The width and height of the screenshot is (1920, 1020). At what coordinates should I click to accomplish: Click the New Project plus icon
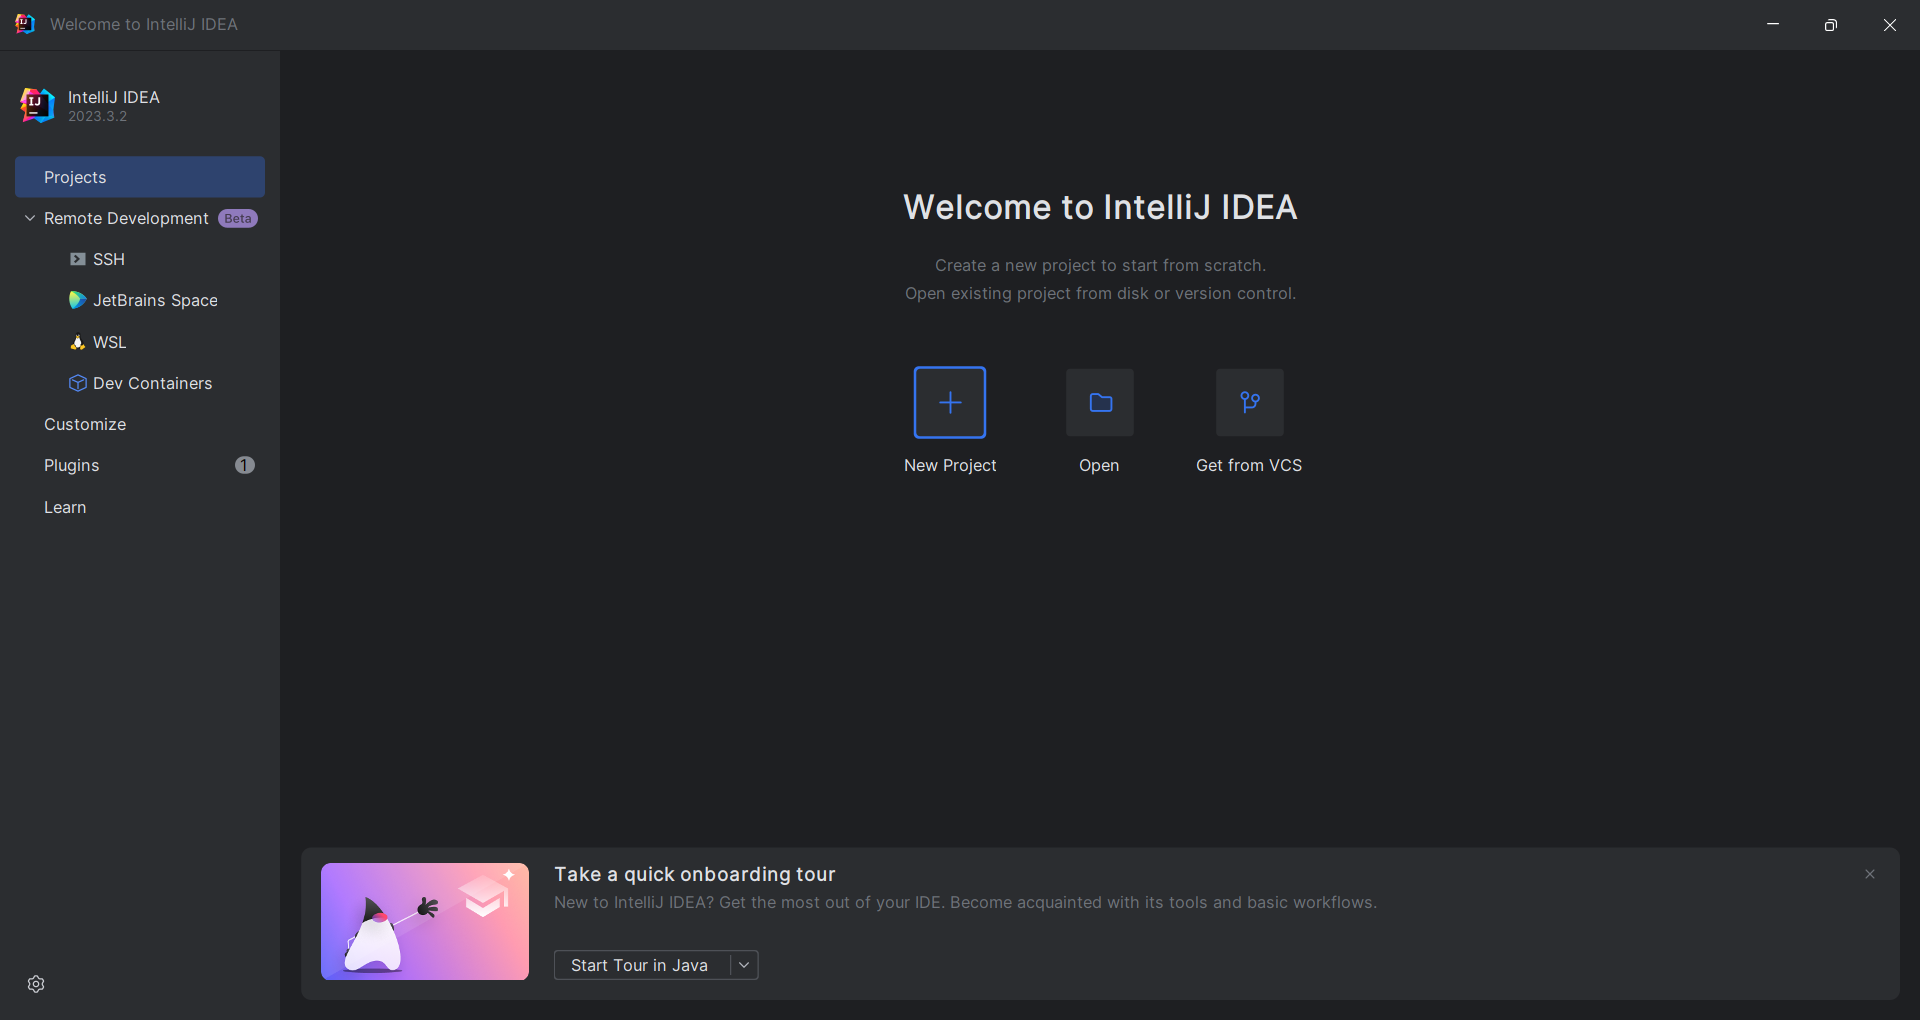[x=950, y=402]
